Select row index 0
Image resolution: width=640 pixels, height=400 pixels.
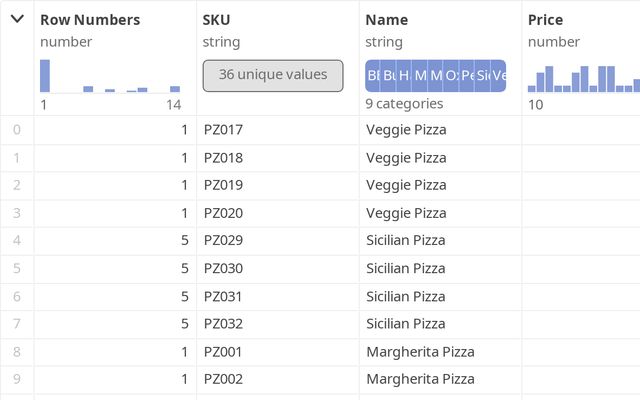(x=16, y=130)
